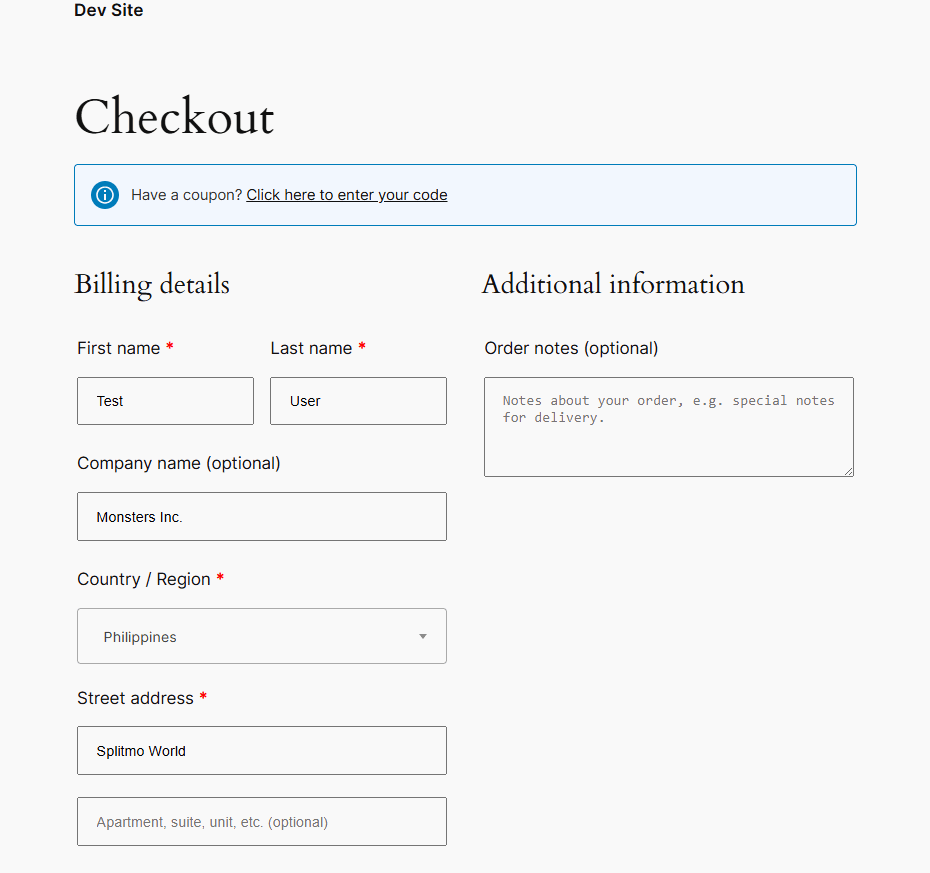Open the Dev Site home link
The width and height of the screenshot is (930, 873).
tap(108, 11)
